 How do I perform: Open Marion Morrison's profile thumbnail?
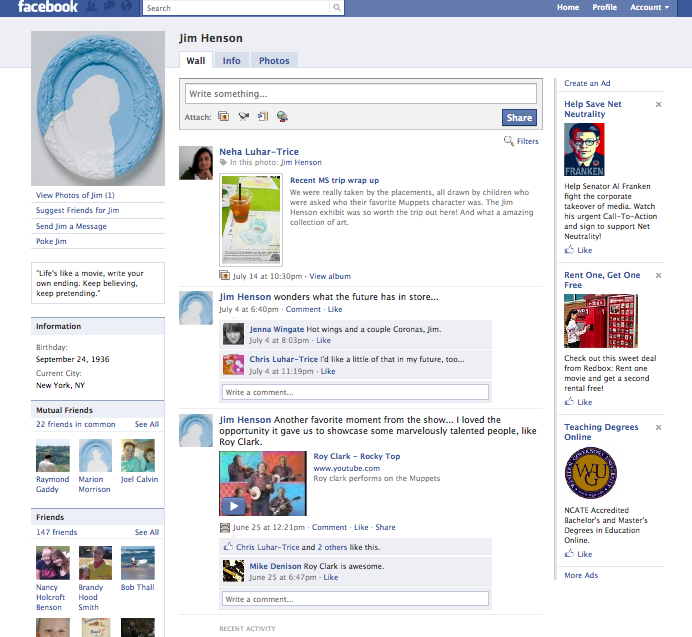pyautogui.click(x=95, y=456)
